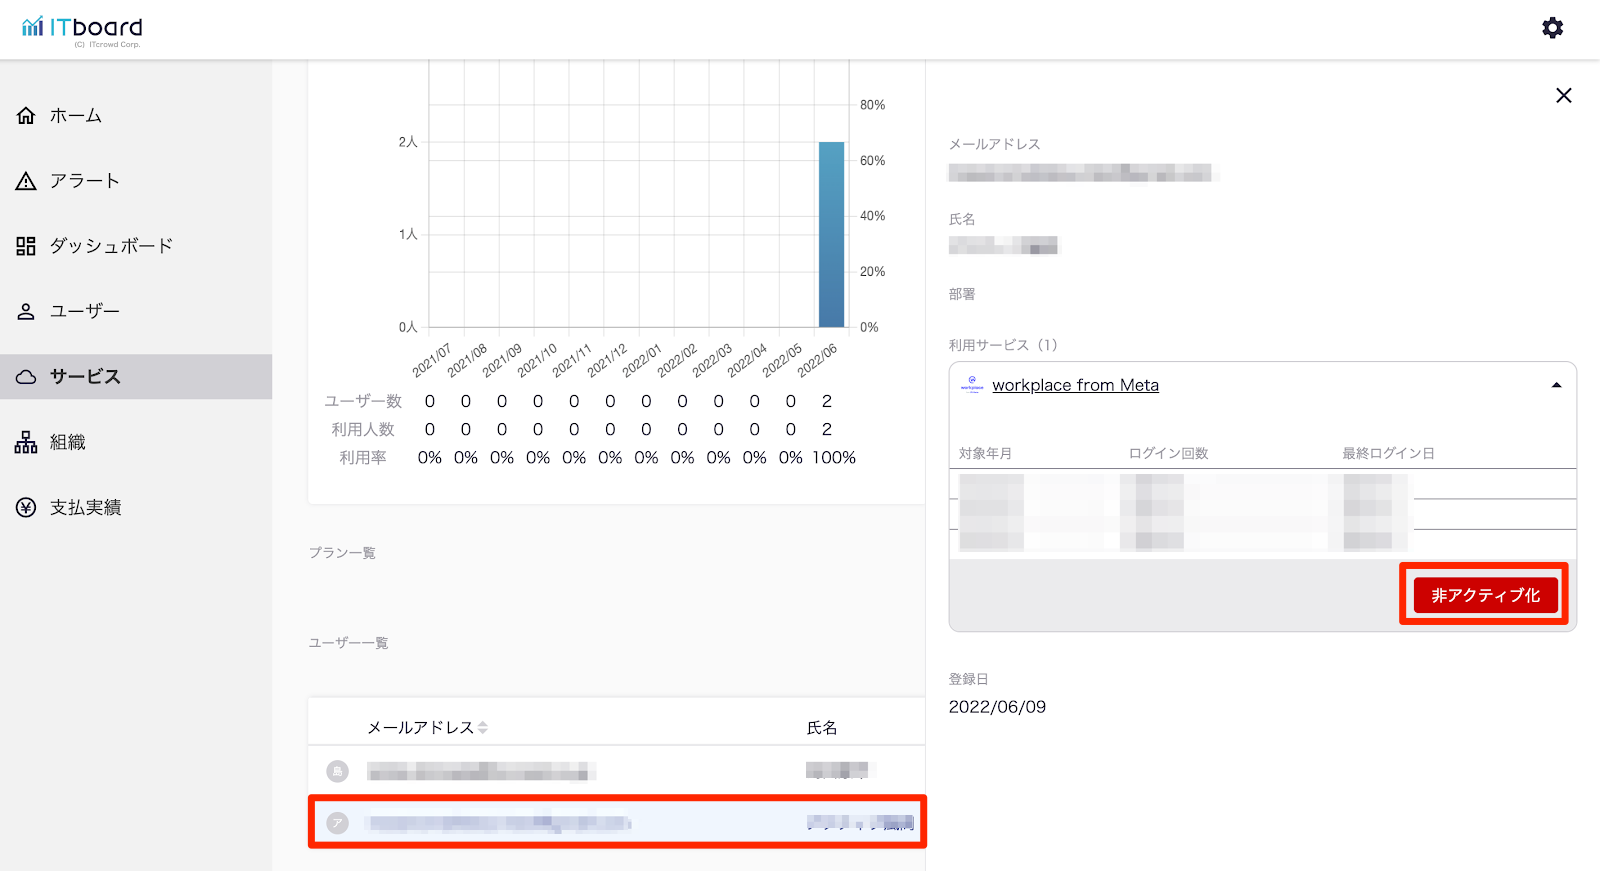The image size is (1600, 871).
Task: Open the settings gear icon
Action: (x=1552, y=28)
